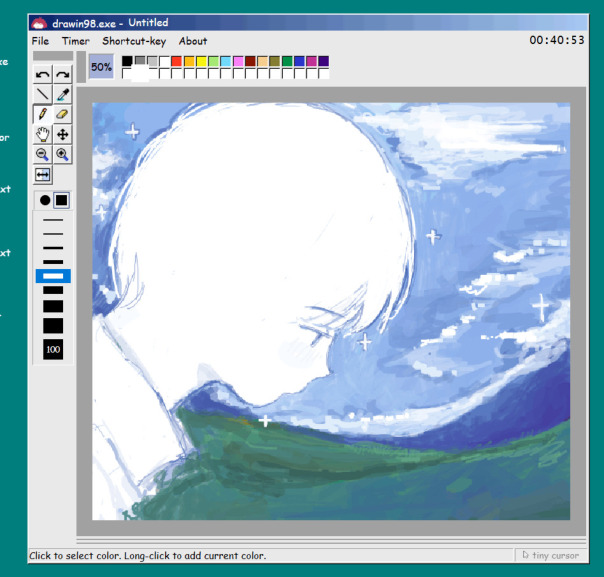Choose the square brush tip shape
This screenshot has width=604, height=577.
click(x=62, y=200)
